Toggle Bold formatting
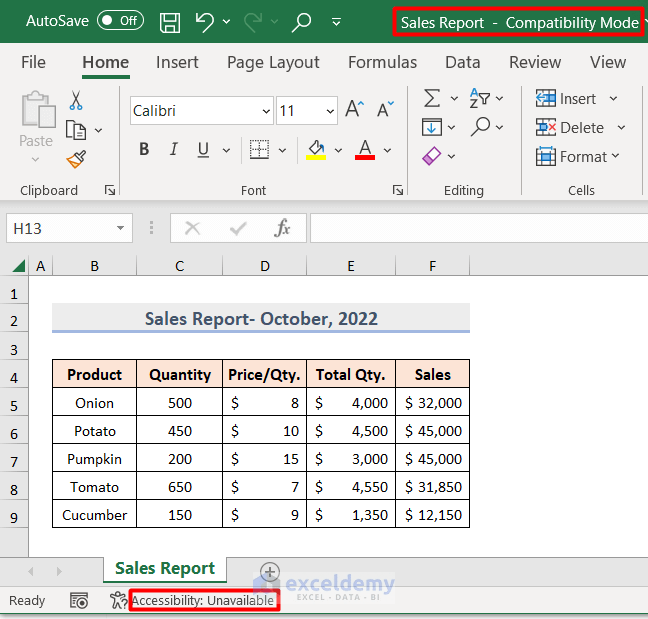 tap(144, 149)
